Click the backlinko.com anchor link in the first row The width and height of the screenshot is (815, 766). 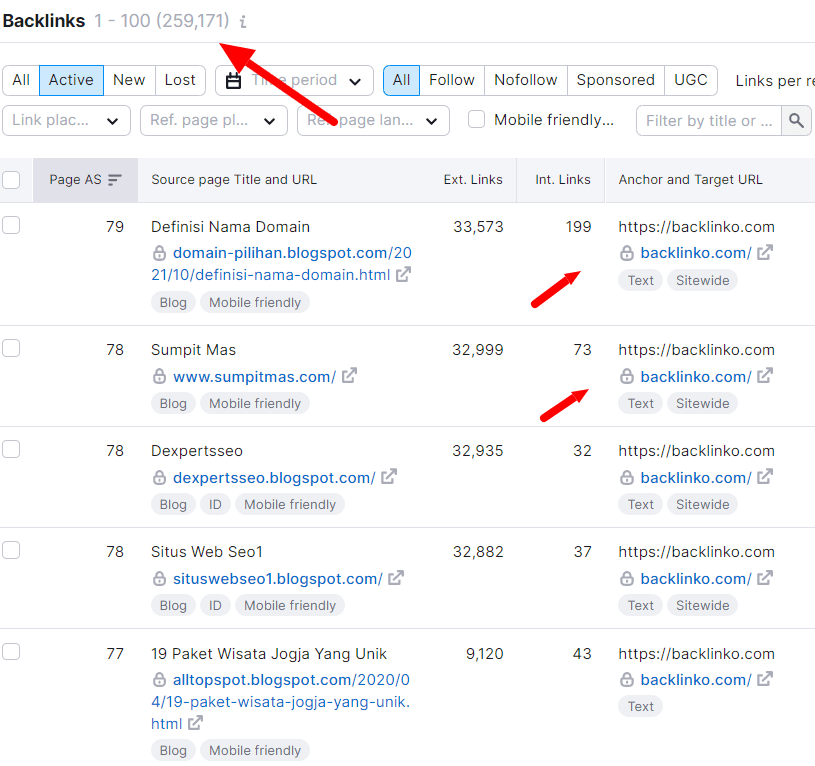tap(695, 253)
